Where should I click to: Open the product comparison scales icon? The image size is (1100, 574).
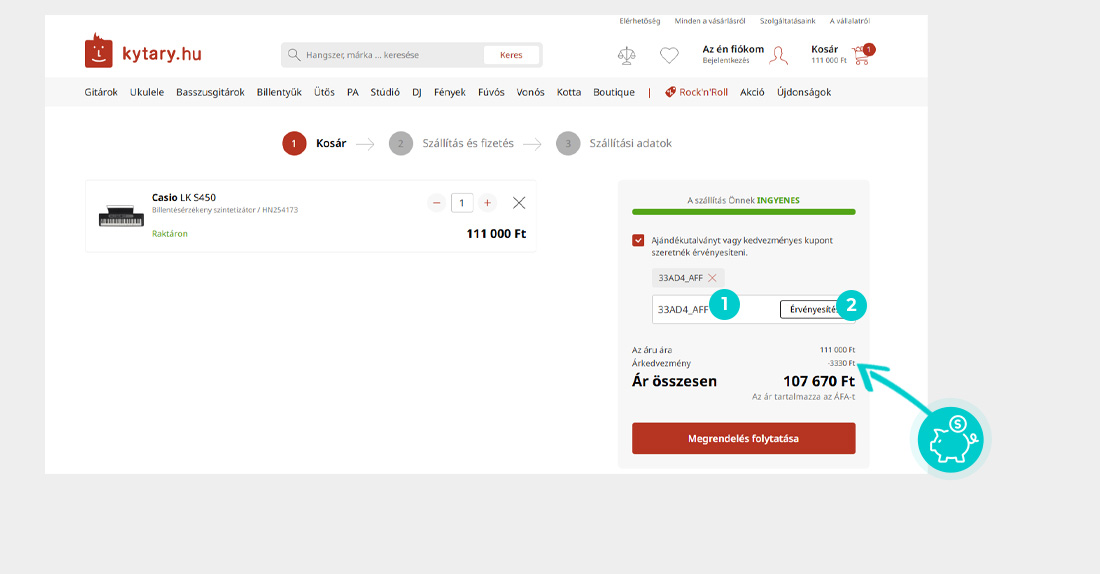click(x=626, y=55)
